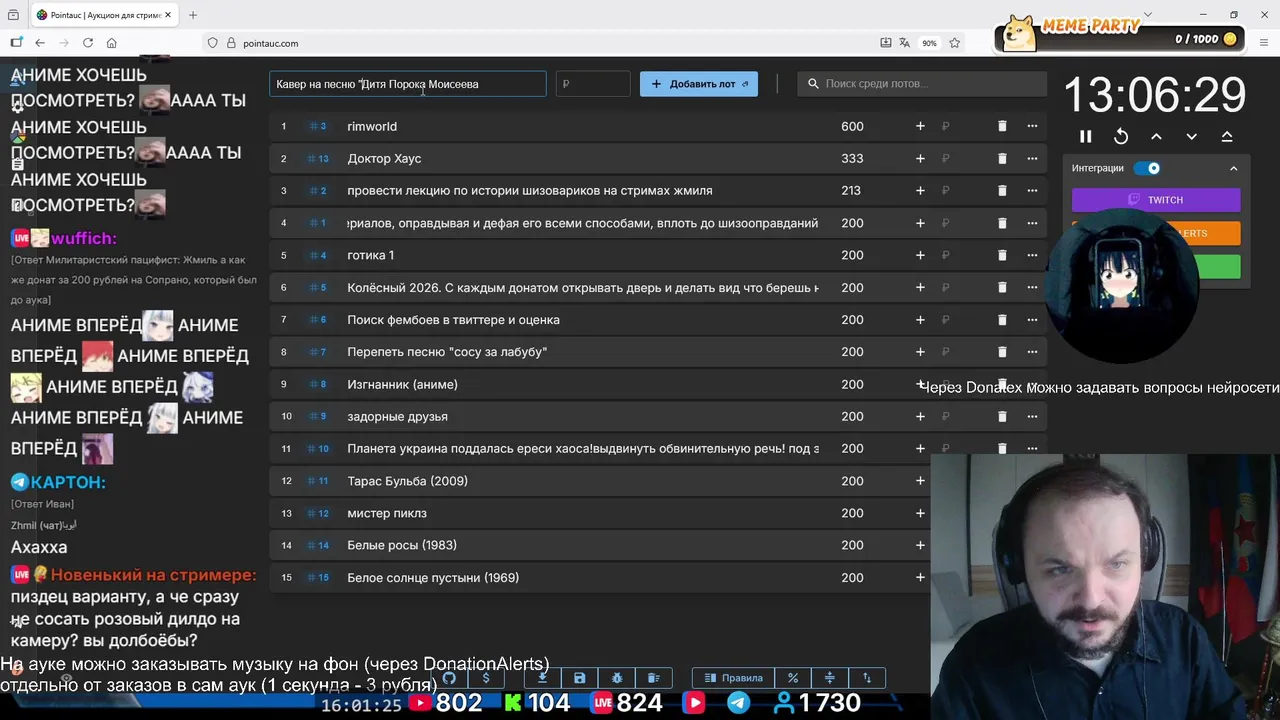Viewport: 1280px width, 720px height.
Task: Open more options for rimworld lot
Action: pyautogui.click(x=1032, y=126)
